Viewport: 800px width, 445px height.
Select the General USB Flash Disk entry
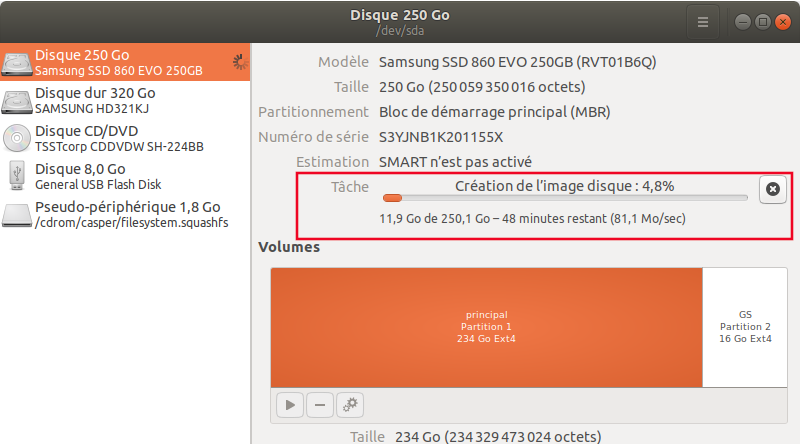(98, 177)
